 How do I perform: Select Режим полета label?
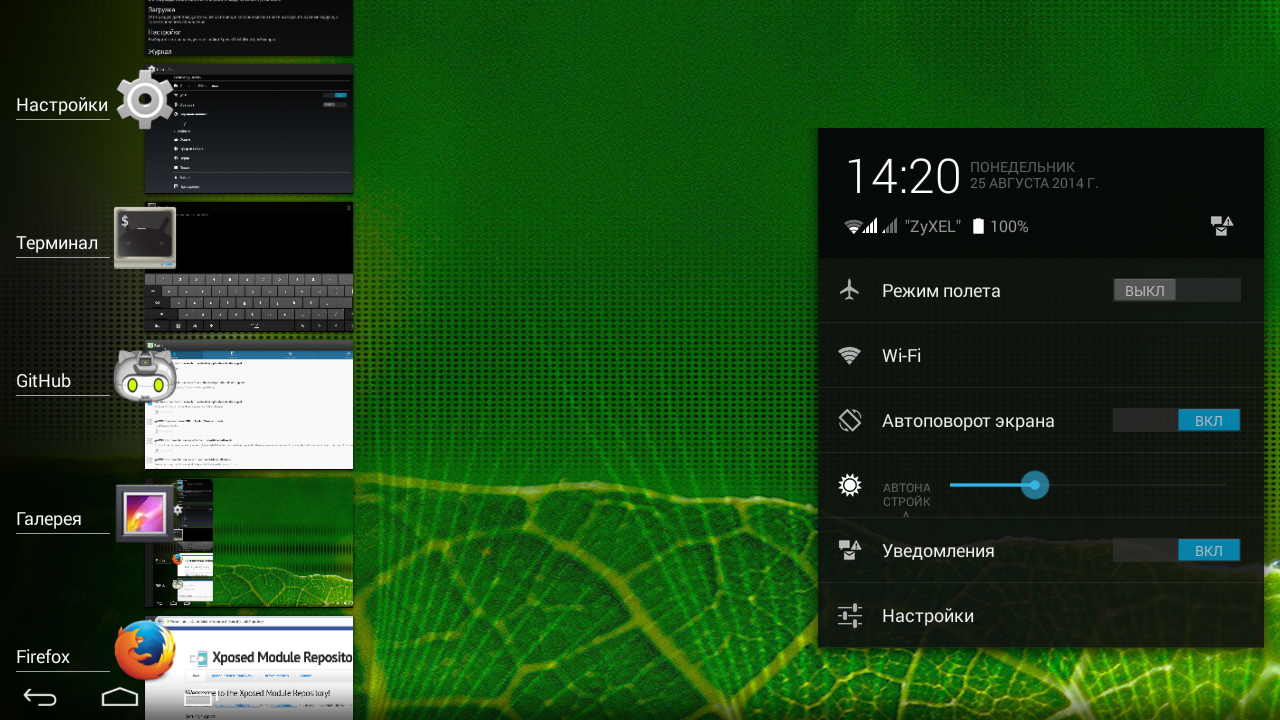(941, 291)
